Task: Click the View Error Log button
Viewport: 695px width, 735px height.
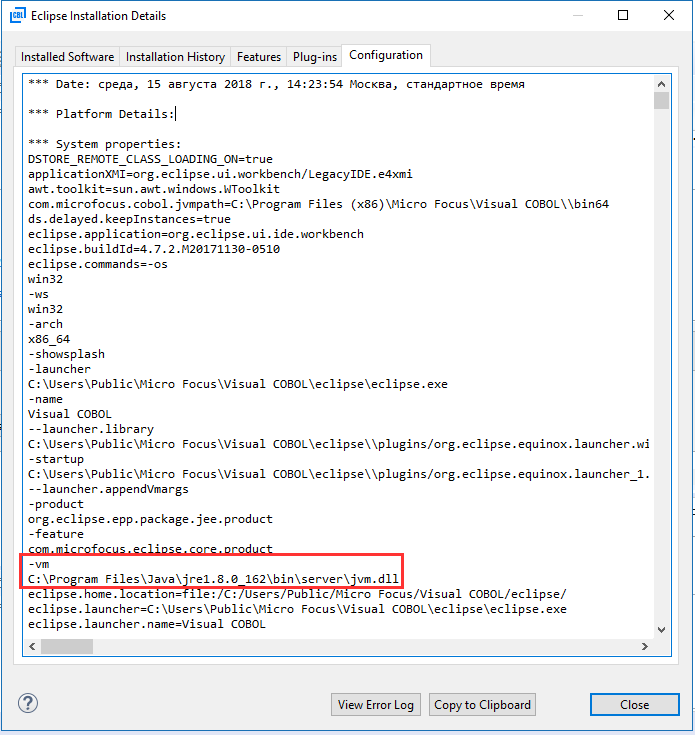Action: tap(376, 705)
